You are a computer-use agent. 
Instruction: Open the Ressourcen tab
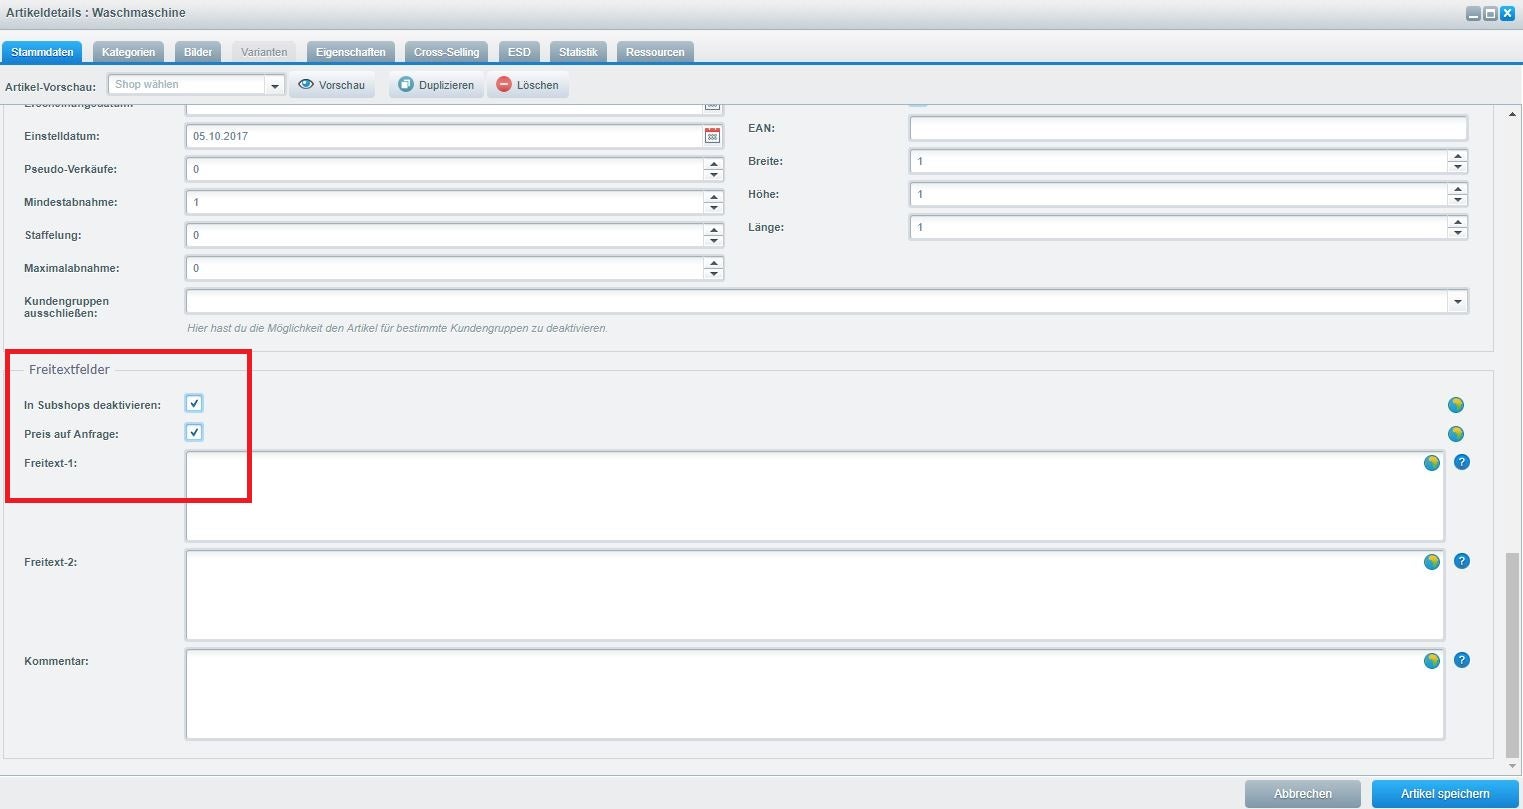655,52
